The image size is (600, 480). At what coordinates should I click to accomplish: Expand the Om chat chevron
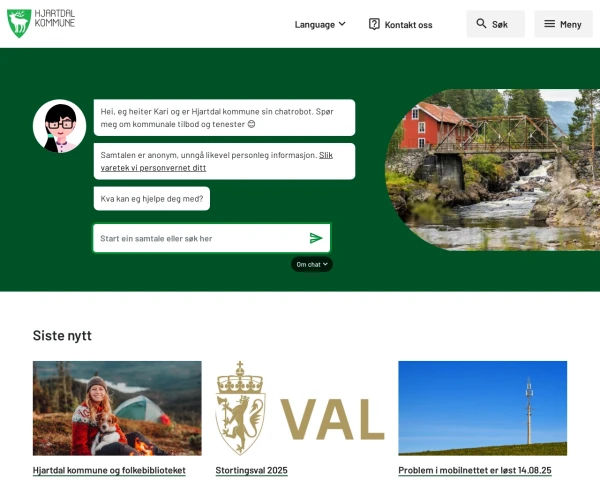(x=325, y=264)
